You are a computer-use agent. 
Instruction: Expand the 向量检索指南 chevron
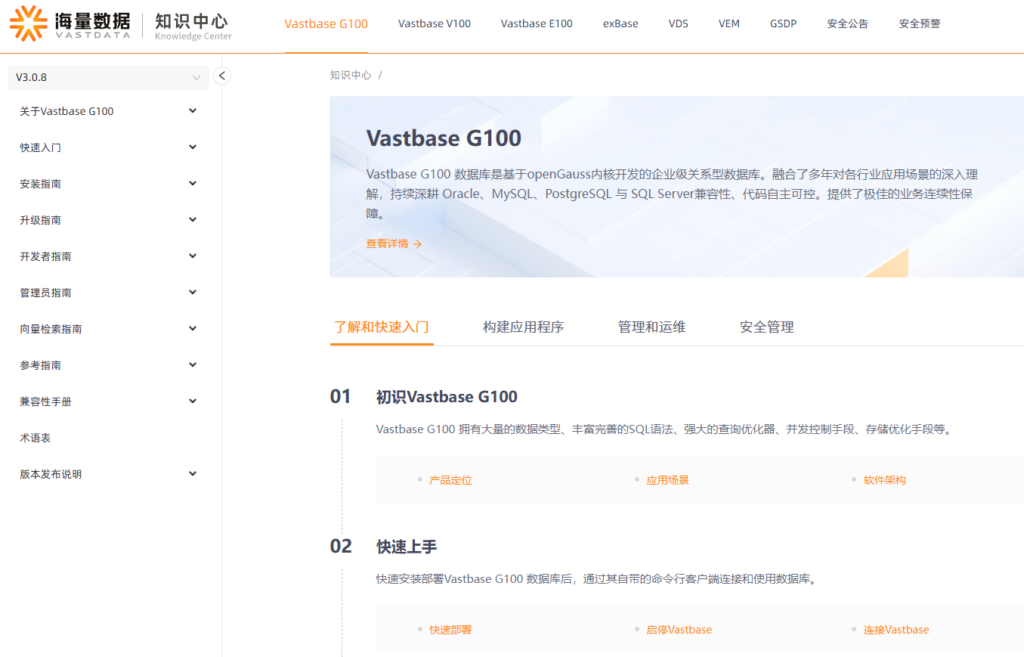[x=193, y=328]
